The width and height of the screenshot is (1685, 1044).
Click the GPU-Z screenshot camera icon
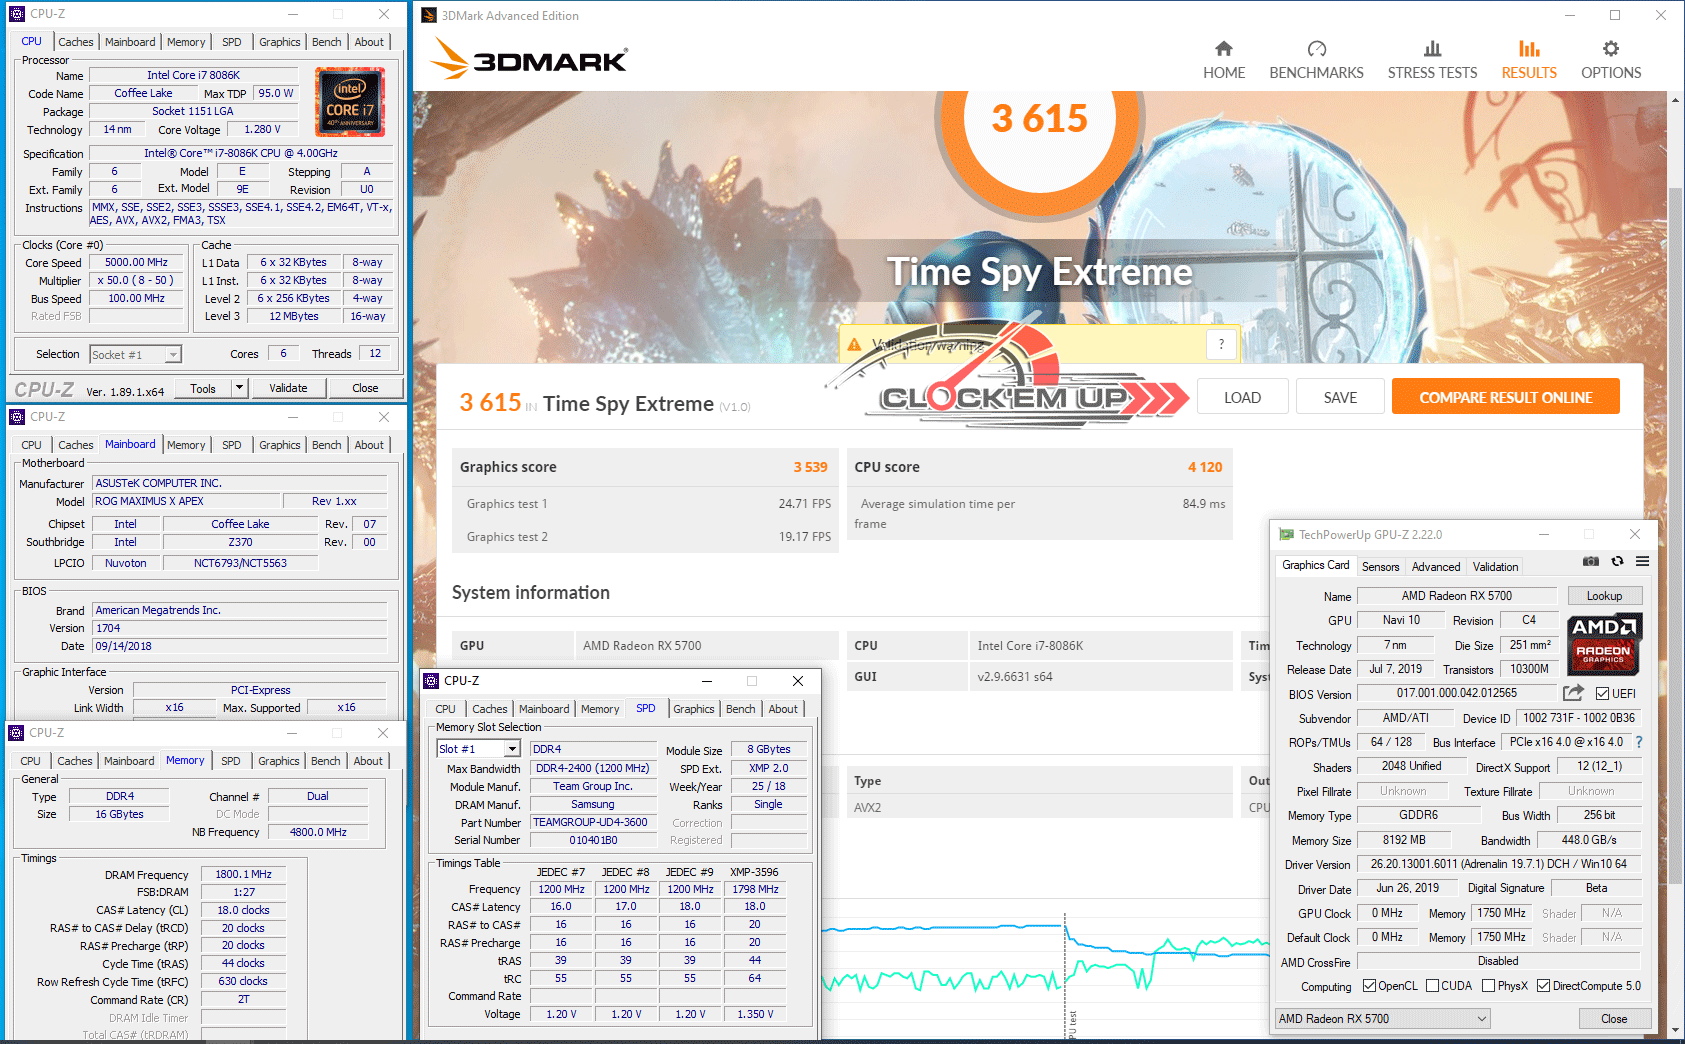[1591, 562]
